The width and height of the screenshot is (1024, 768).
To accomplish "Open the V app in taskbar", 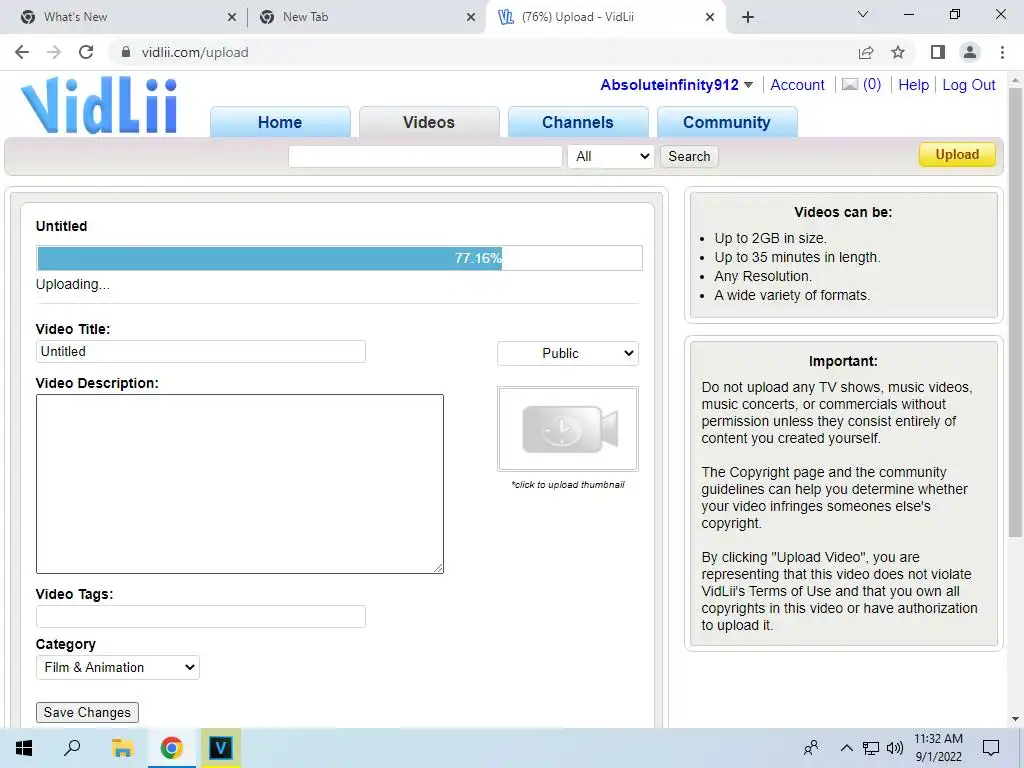I will pos(221,748).
